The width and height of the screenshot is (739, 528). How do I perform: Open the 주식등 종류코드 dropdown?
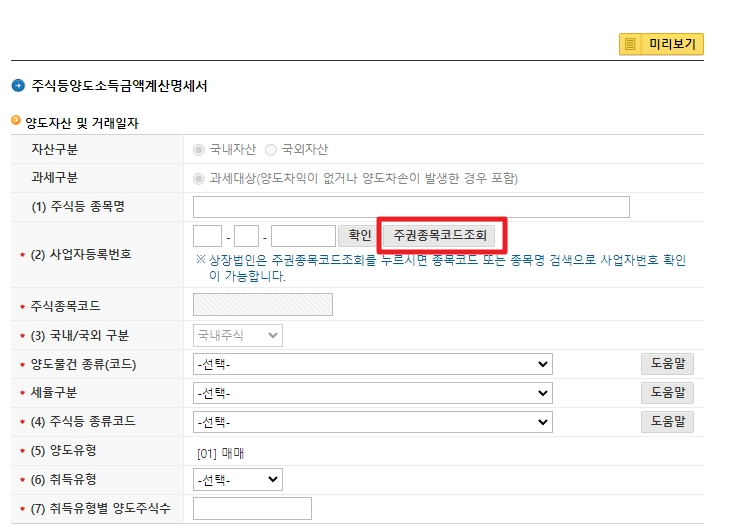pyautogui.click(x=372, y=422)
